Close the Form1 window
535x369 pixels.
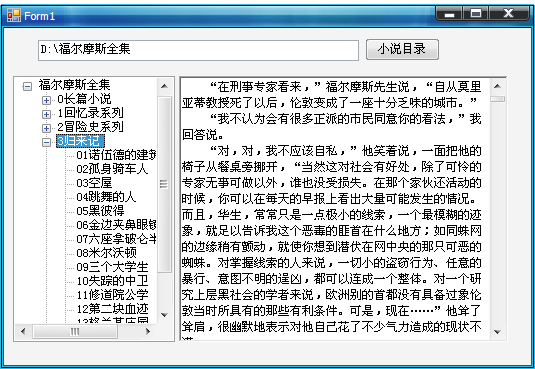pyautogui.click(x=509, y=14)
